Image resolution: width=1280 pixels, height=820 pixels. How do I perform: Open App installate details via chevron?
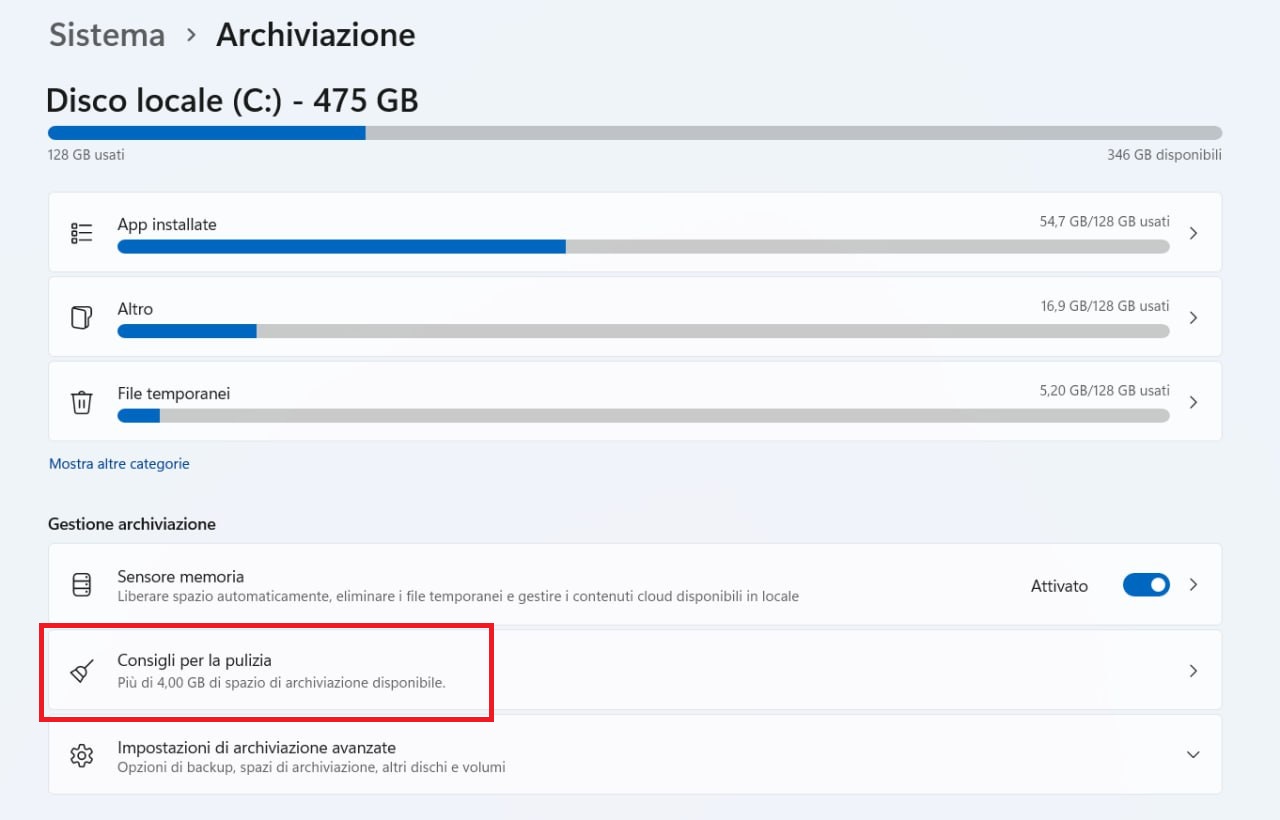click(x=1193, y=233)
